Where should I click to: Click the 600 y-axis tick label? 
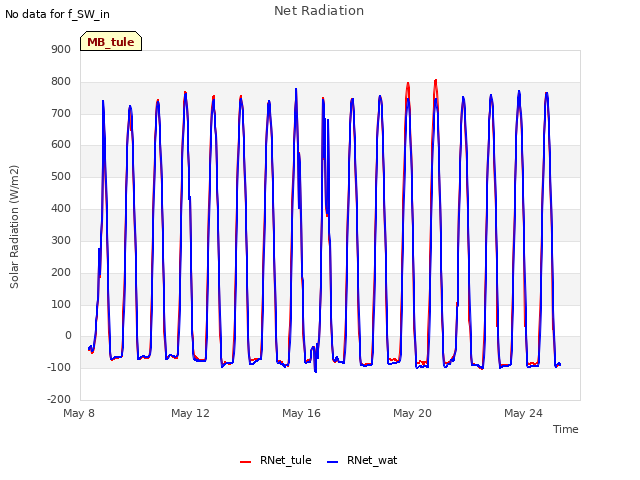click(61, 144)
